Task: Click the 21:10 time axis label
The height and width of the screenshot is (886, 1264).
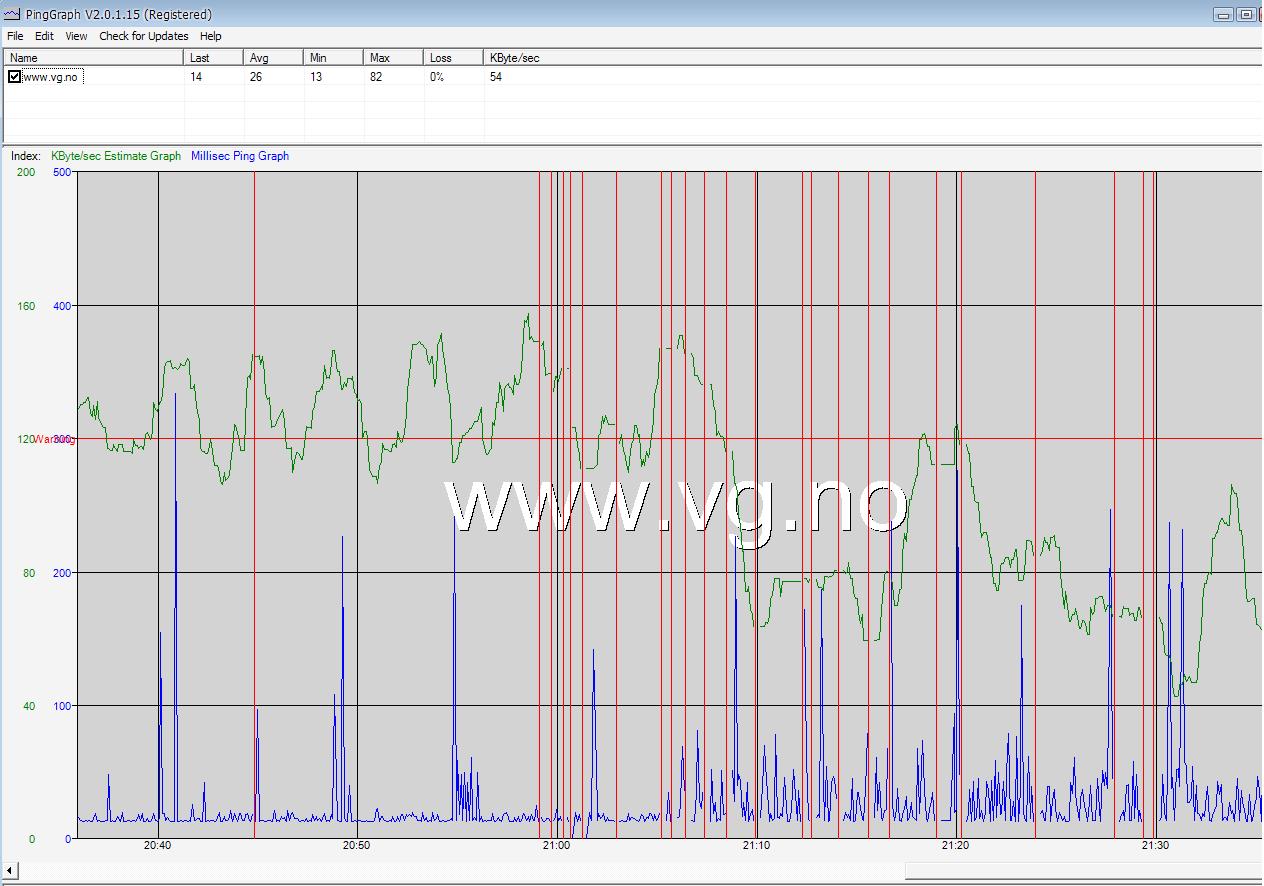Action: 756,846
